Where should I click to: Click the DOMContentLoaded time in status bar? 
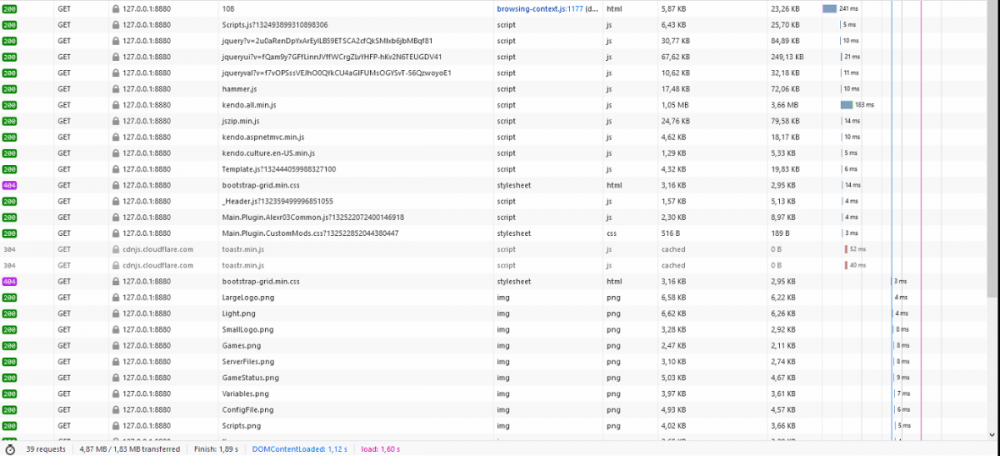pos(300,449)
